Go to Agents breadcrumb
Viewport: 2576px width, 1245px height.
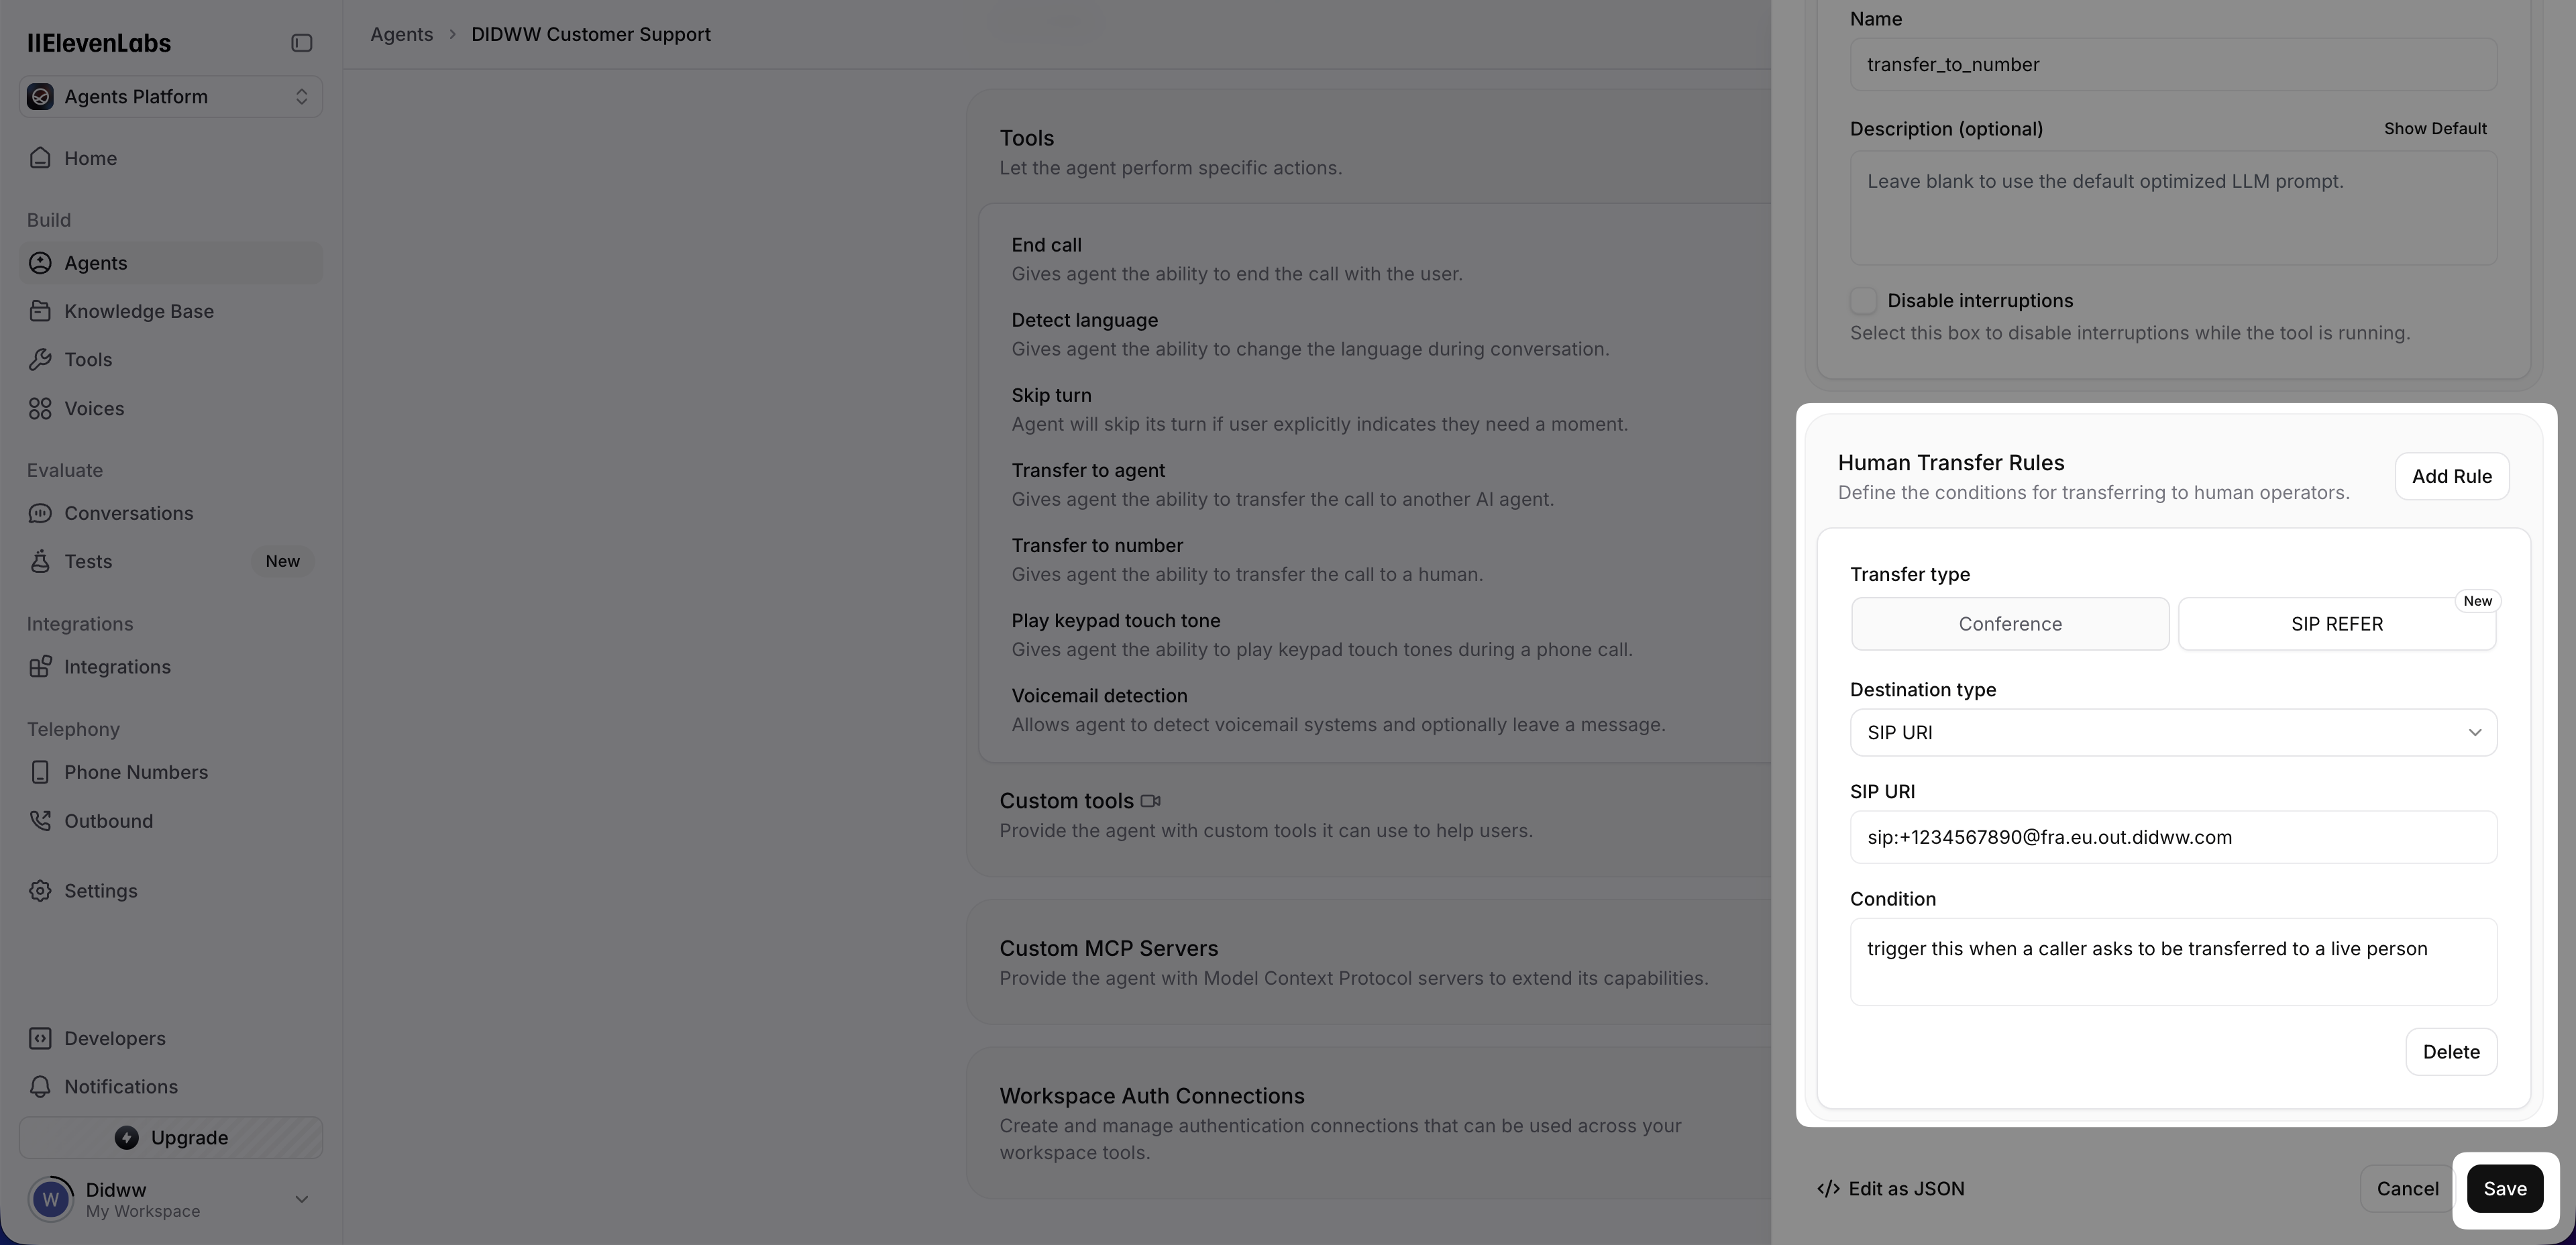pos(401,34)
